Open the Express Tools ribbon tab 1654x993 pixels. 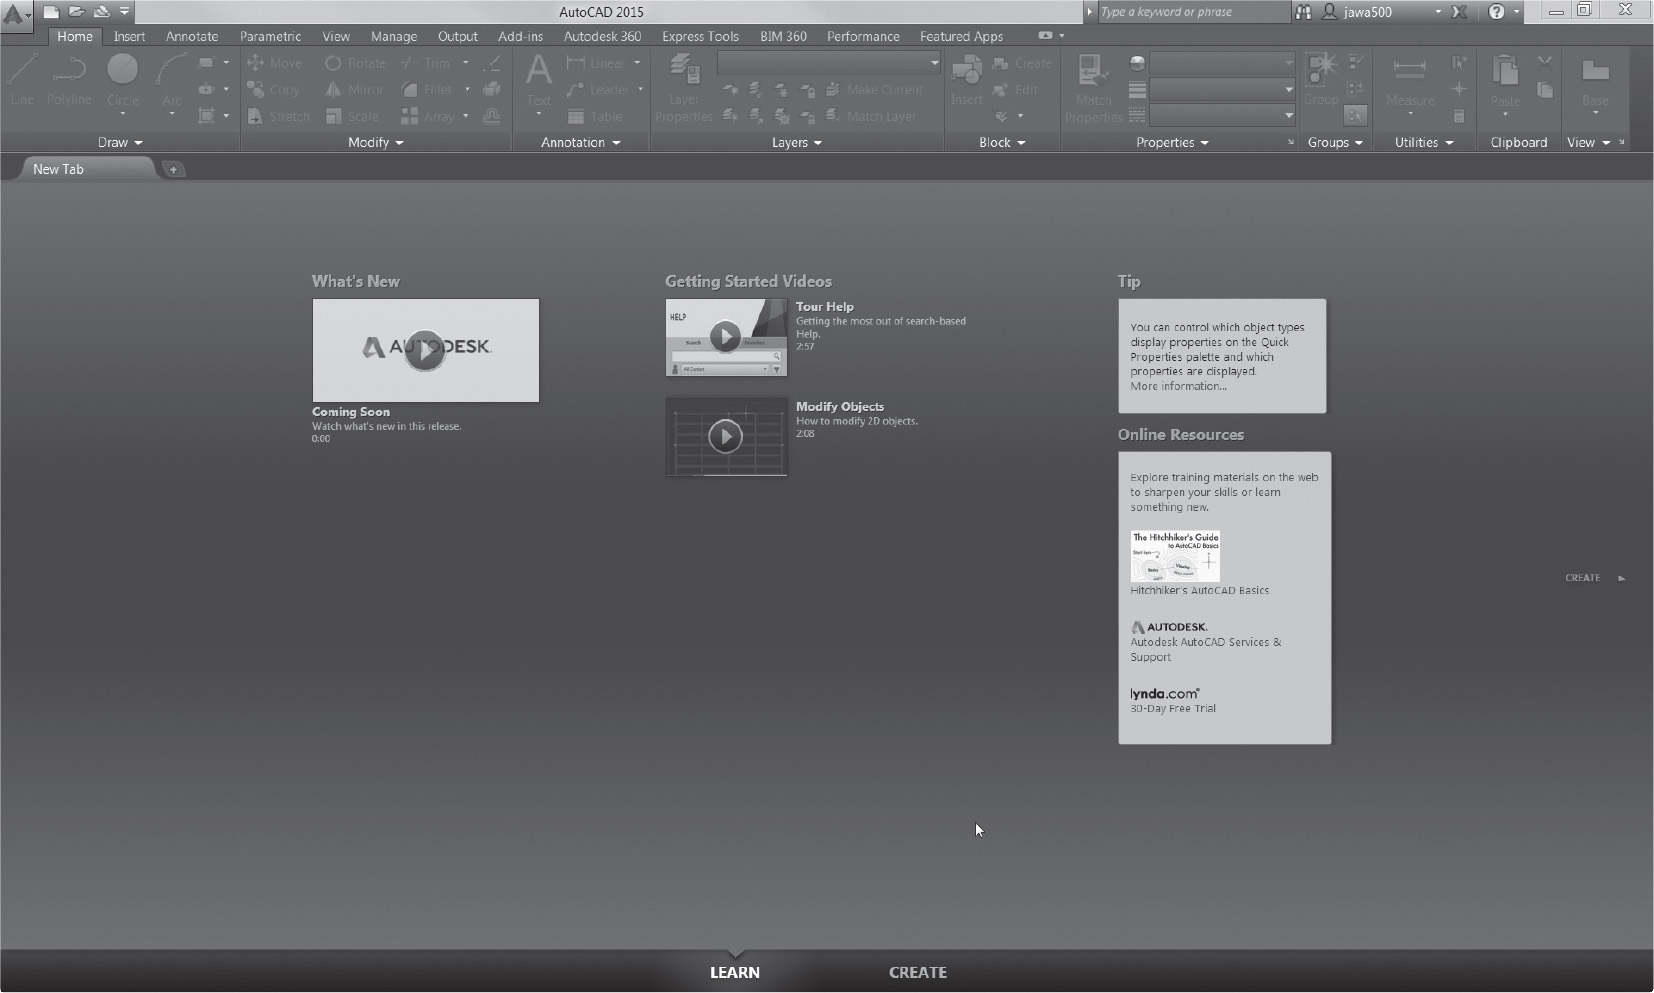700,36
